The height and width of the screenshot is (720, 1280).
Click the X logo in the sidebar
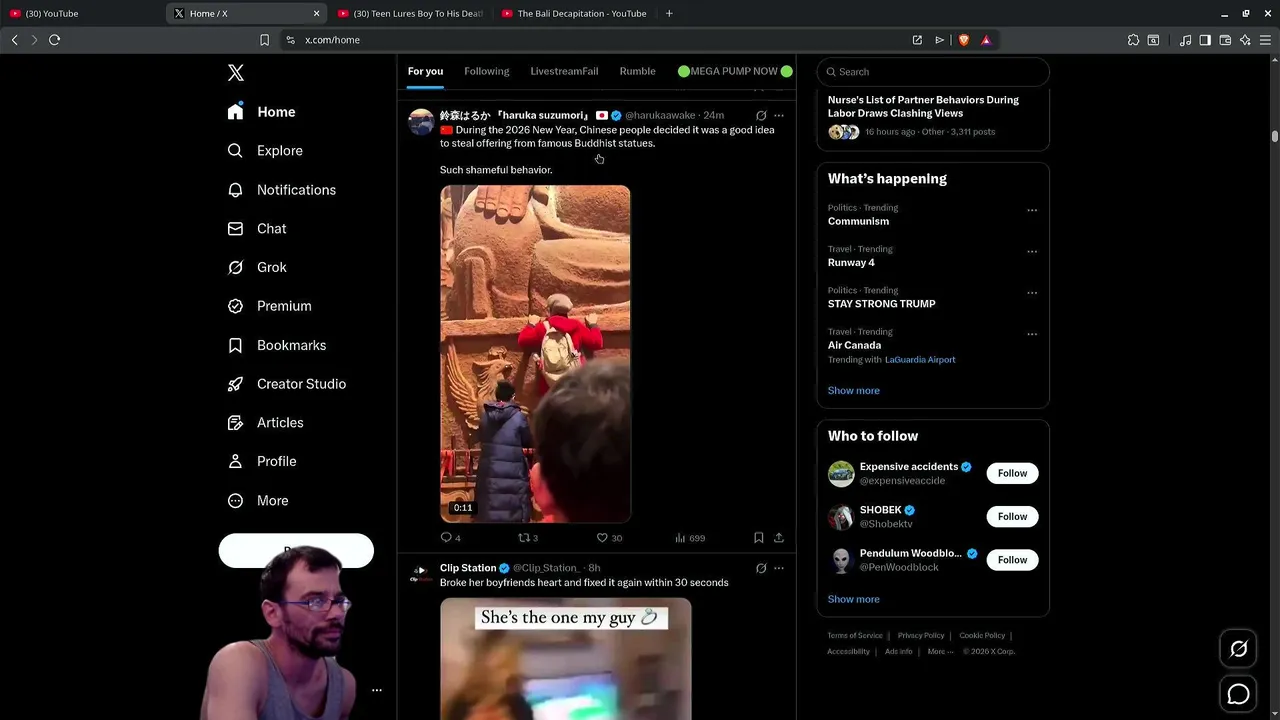236,73
